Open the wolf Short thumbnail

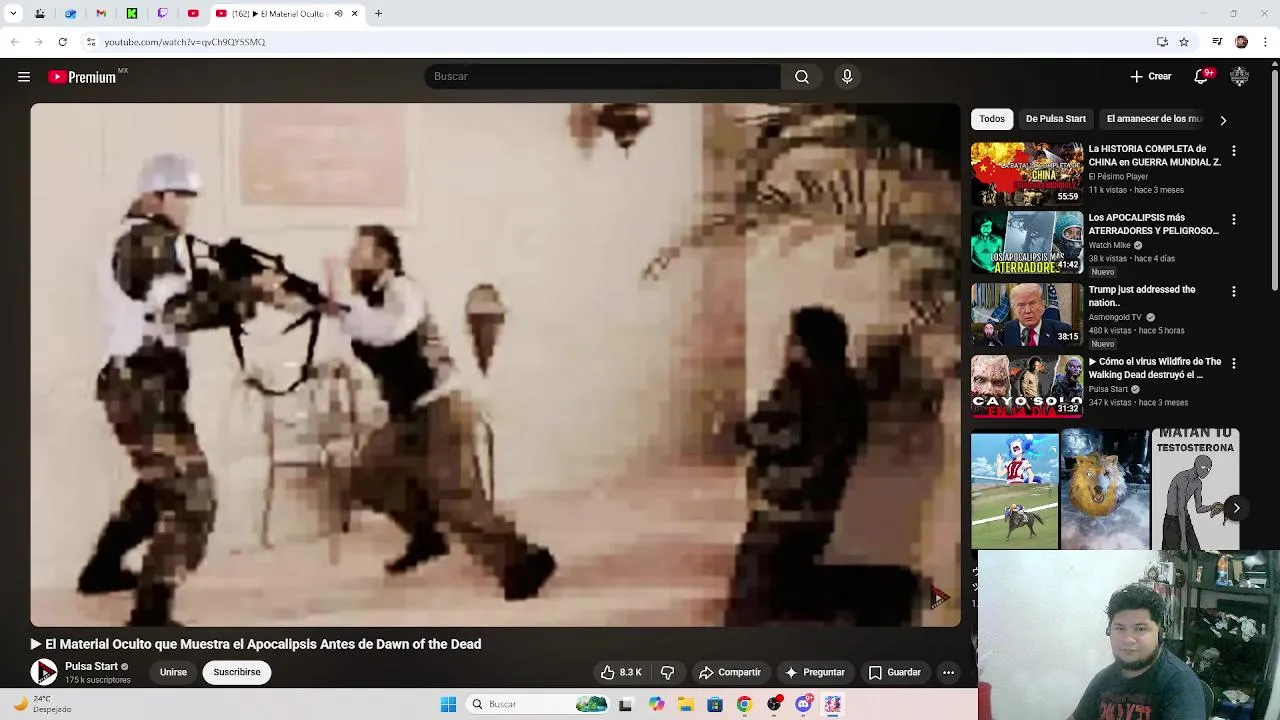[1105, 489]
